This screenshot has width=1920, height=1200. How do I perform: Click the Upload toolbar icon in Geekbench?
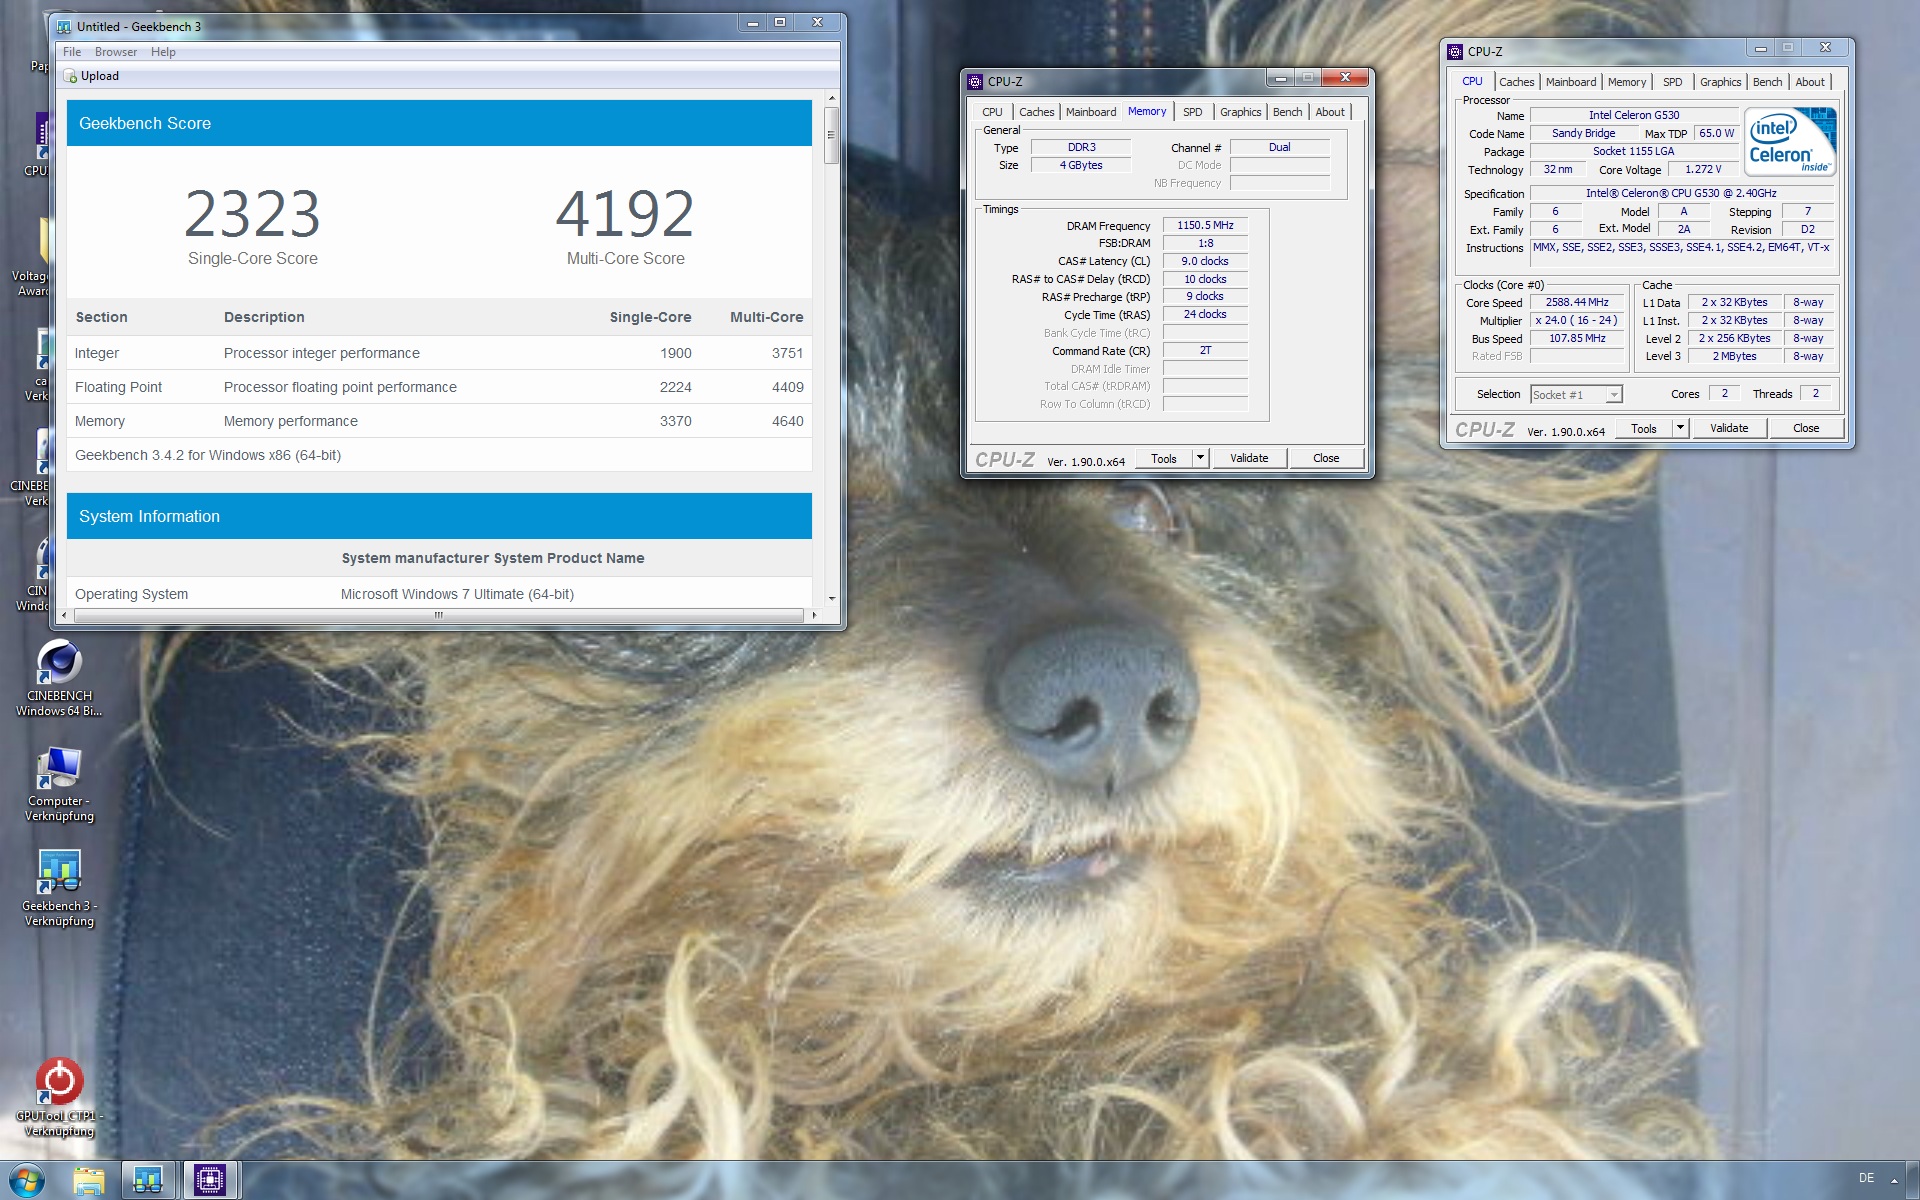70,76
